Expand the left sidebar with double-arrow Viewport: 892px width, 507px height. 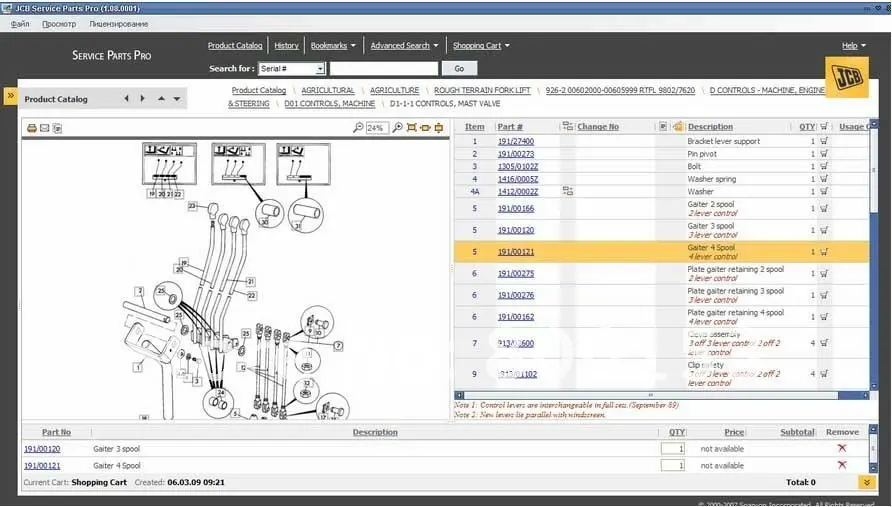(x=10, y=96)
